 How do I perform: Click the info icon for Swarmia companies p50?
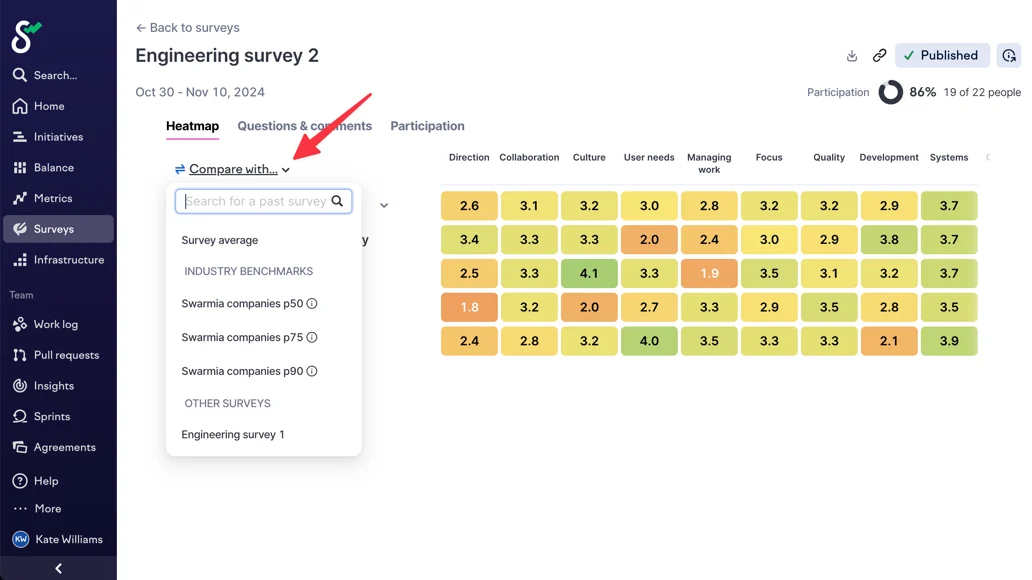point(312,304)
